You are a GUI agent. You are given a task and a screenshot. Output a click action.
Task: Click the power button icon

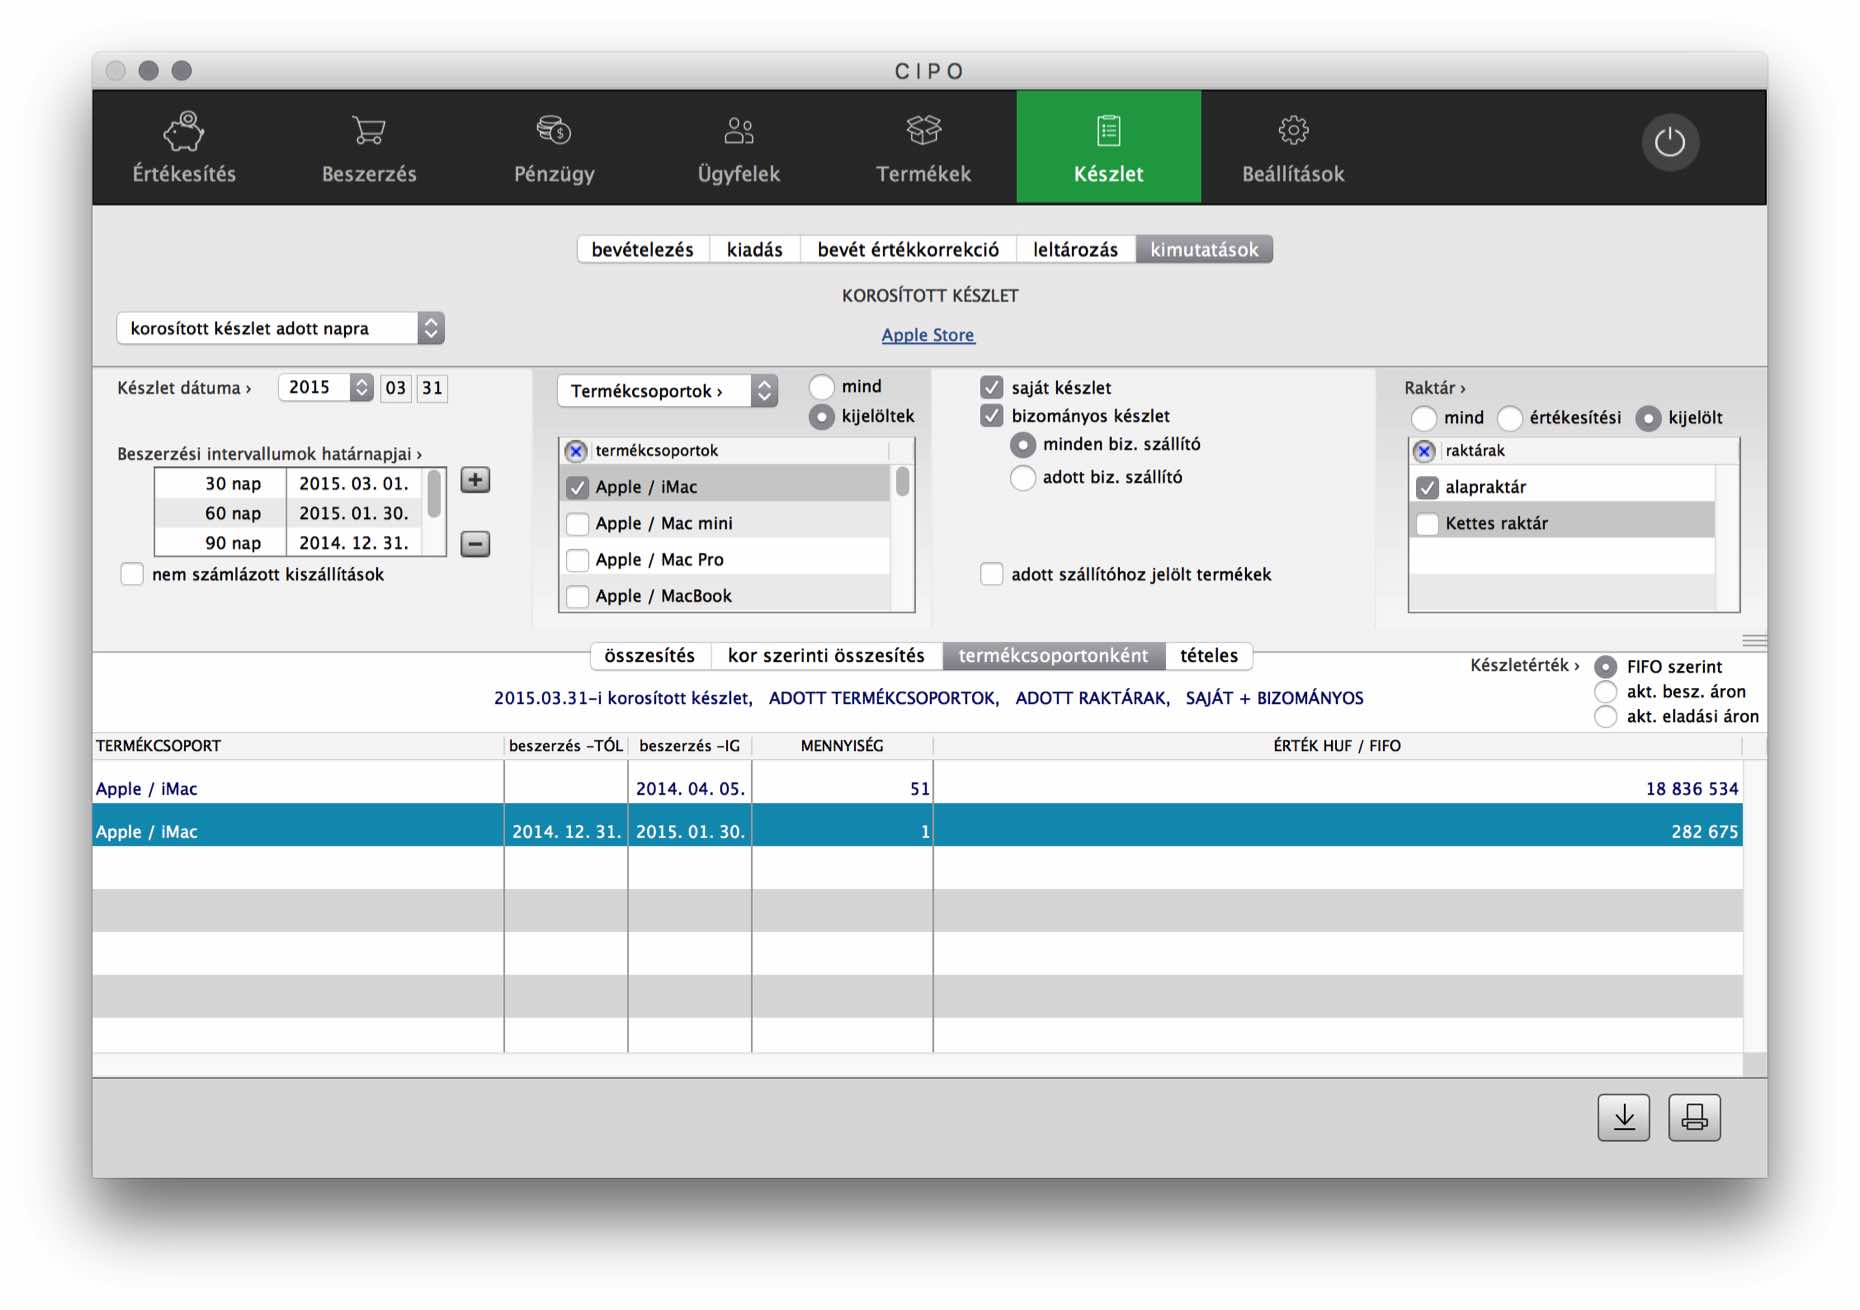click(x=1669, y=142)
